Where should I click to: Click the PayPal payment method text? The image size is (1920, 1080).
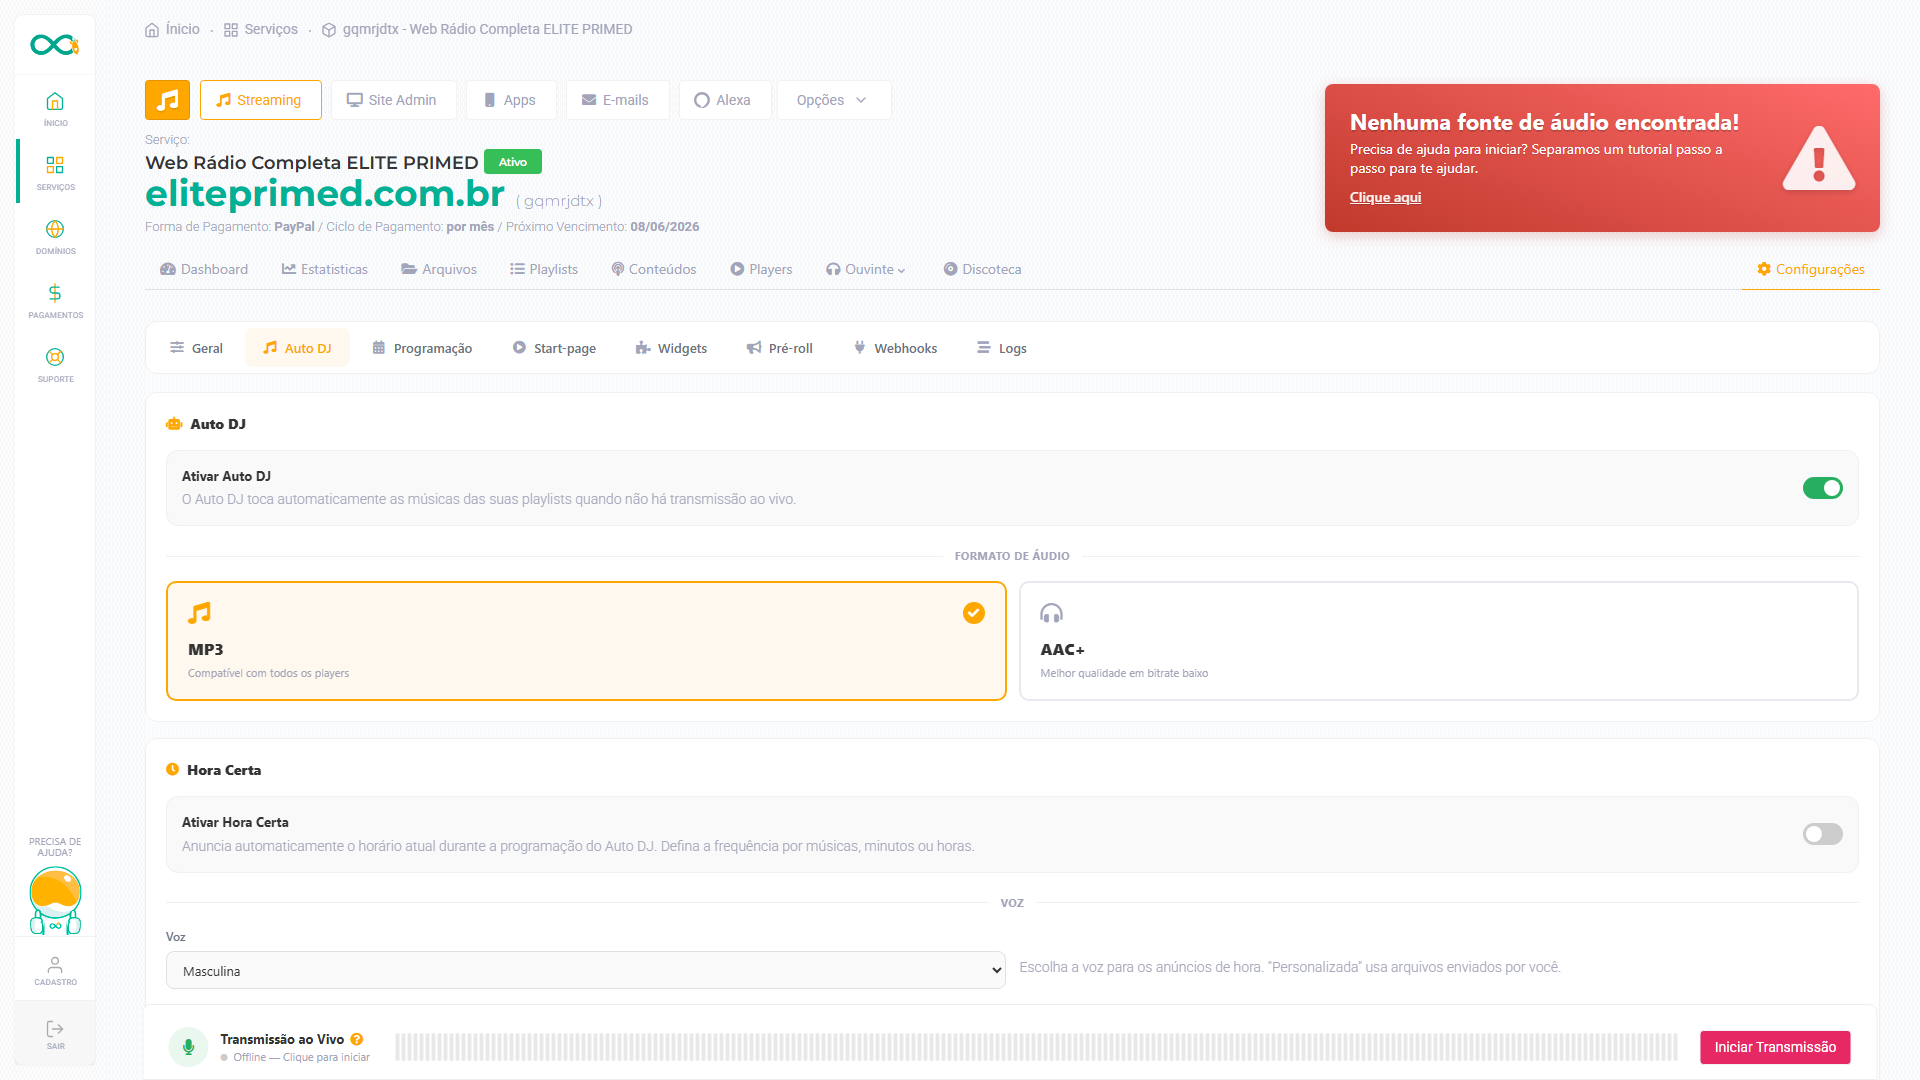click(294, 227)
